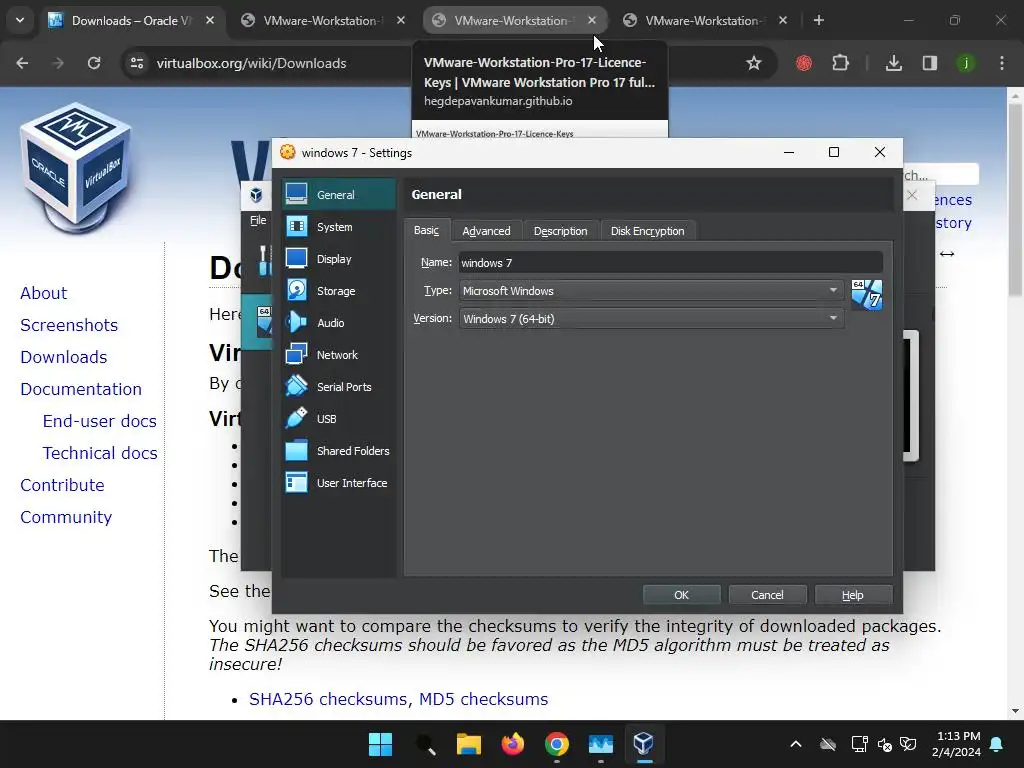Open End-user docs link
The height and width of the screenshot is (768, 1024).
point(99,421)
